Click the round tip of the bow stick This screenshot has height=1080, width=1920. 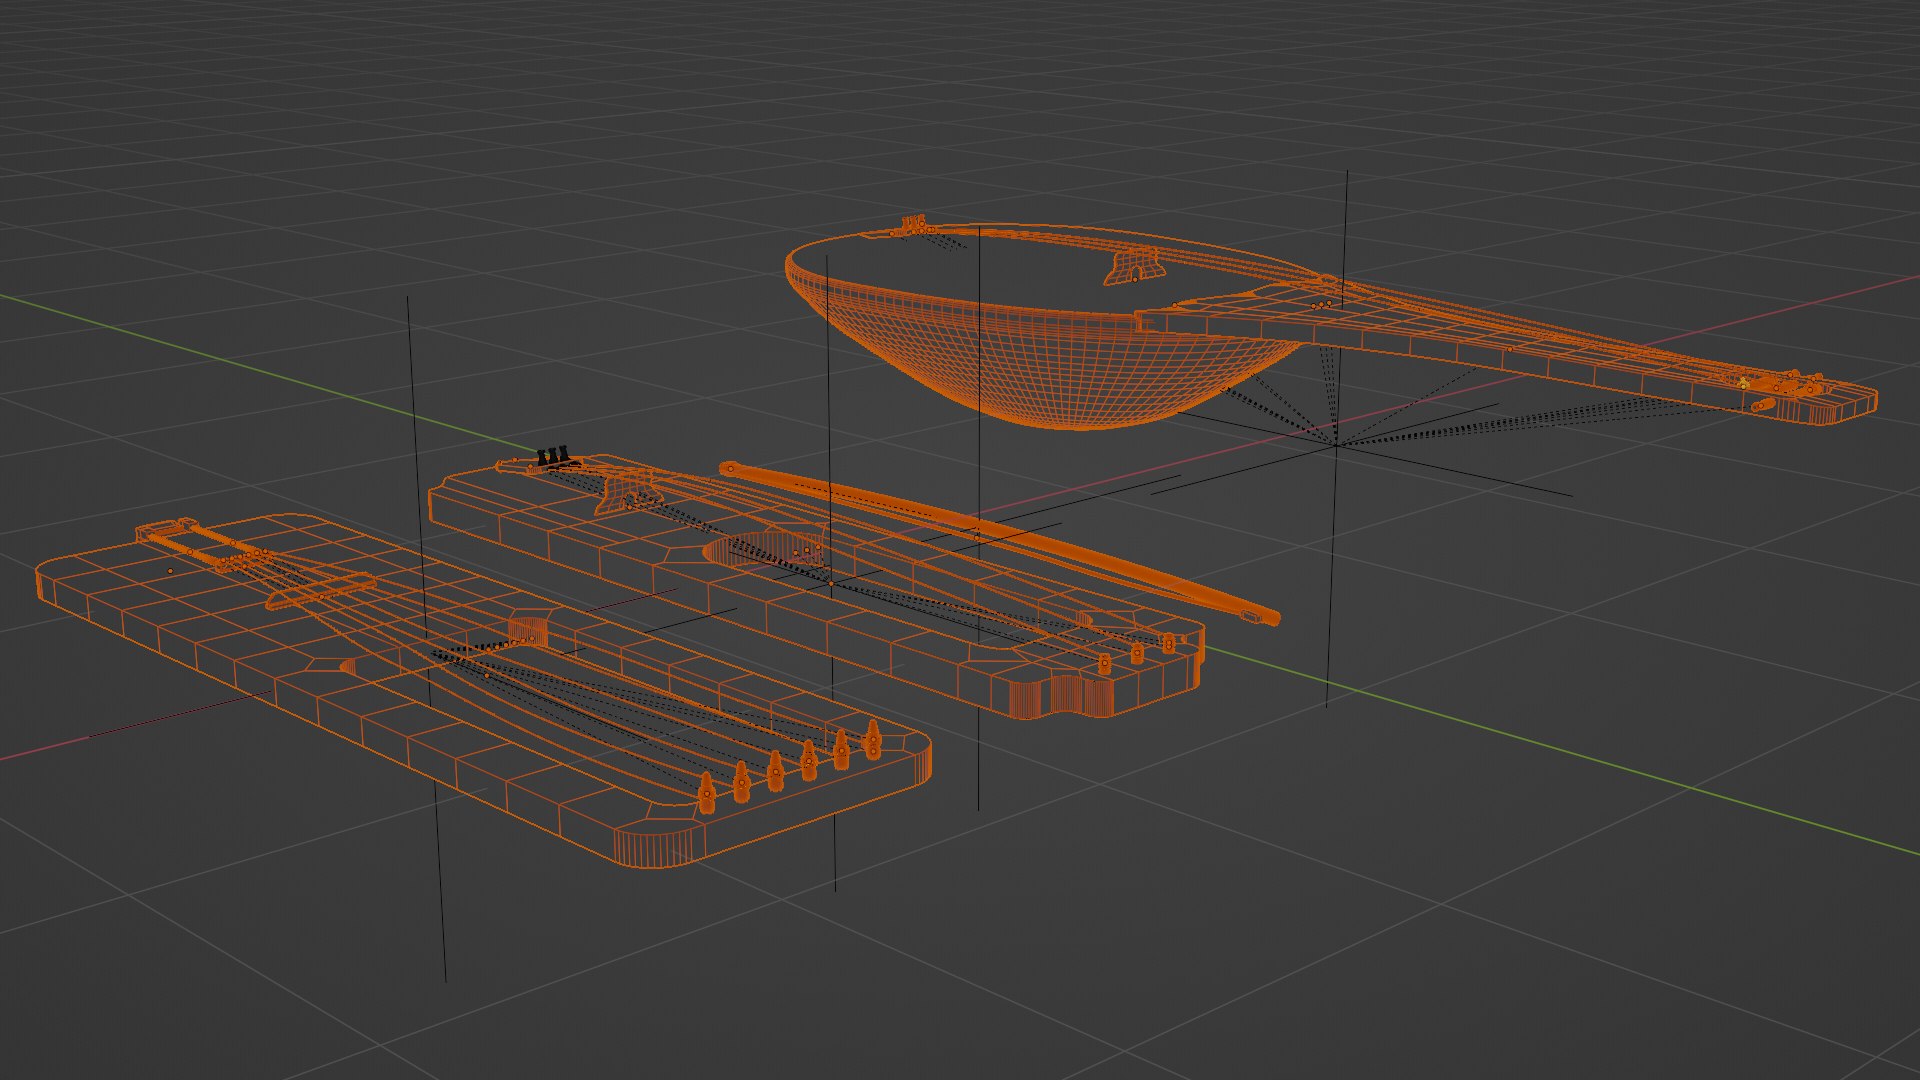point(729,467)
